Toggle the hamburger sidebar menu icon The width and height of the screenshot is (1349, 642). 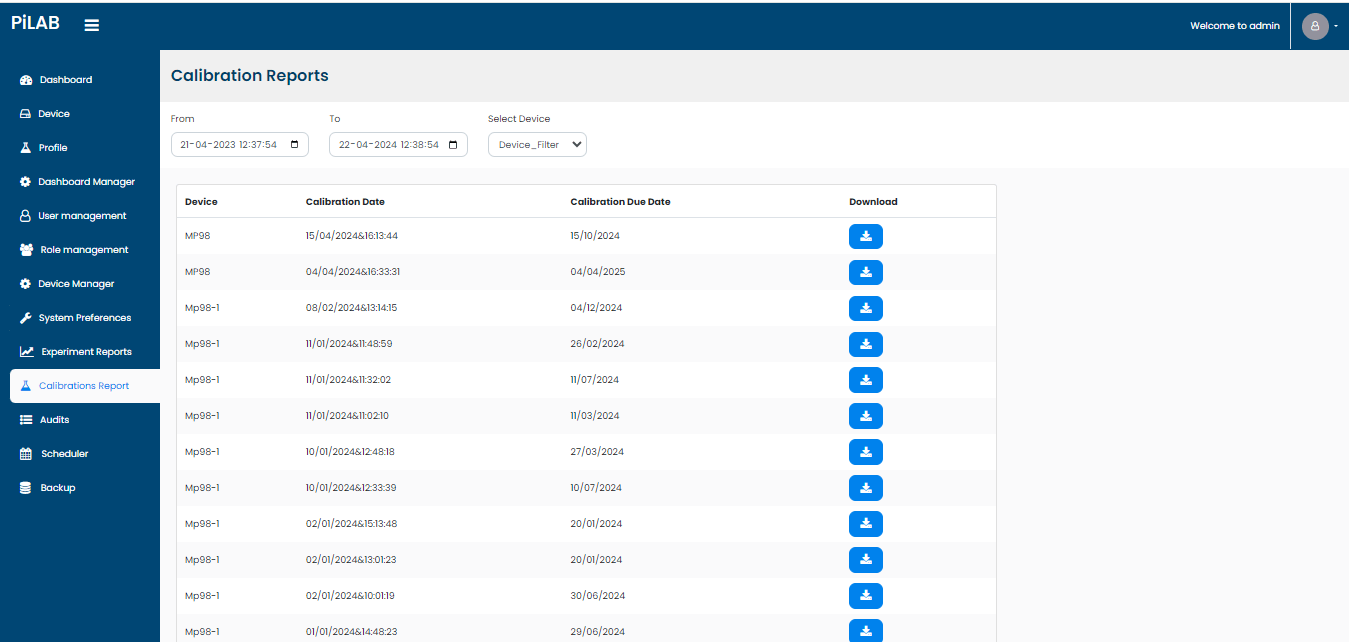(x=91, y=25)
